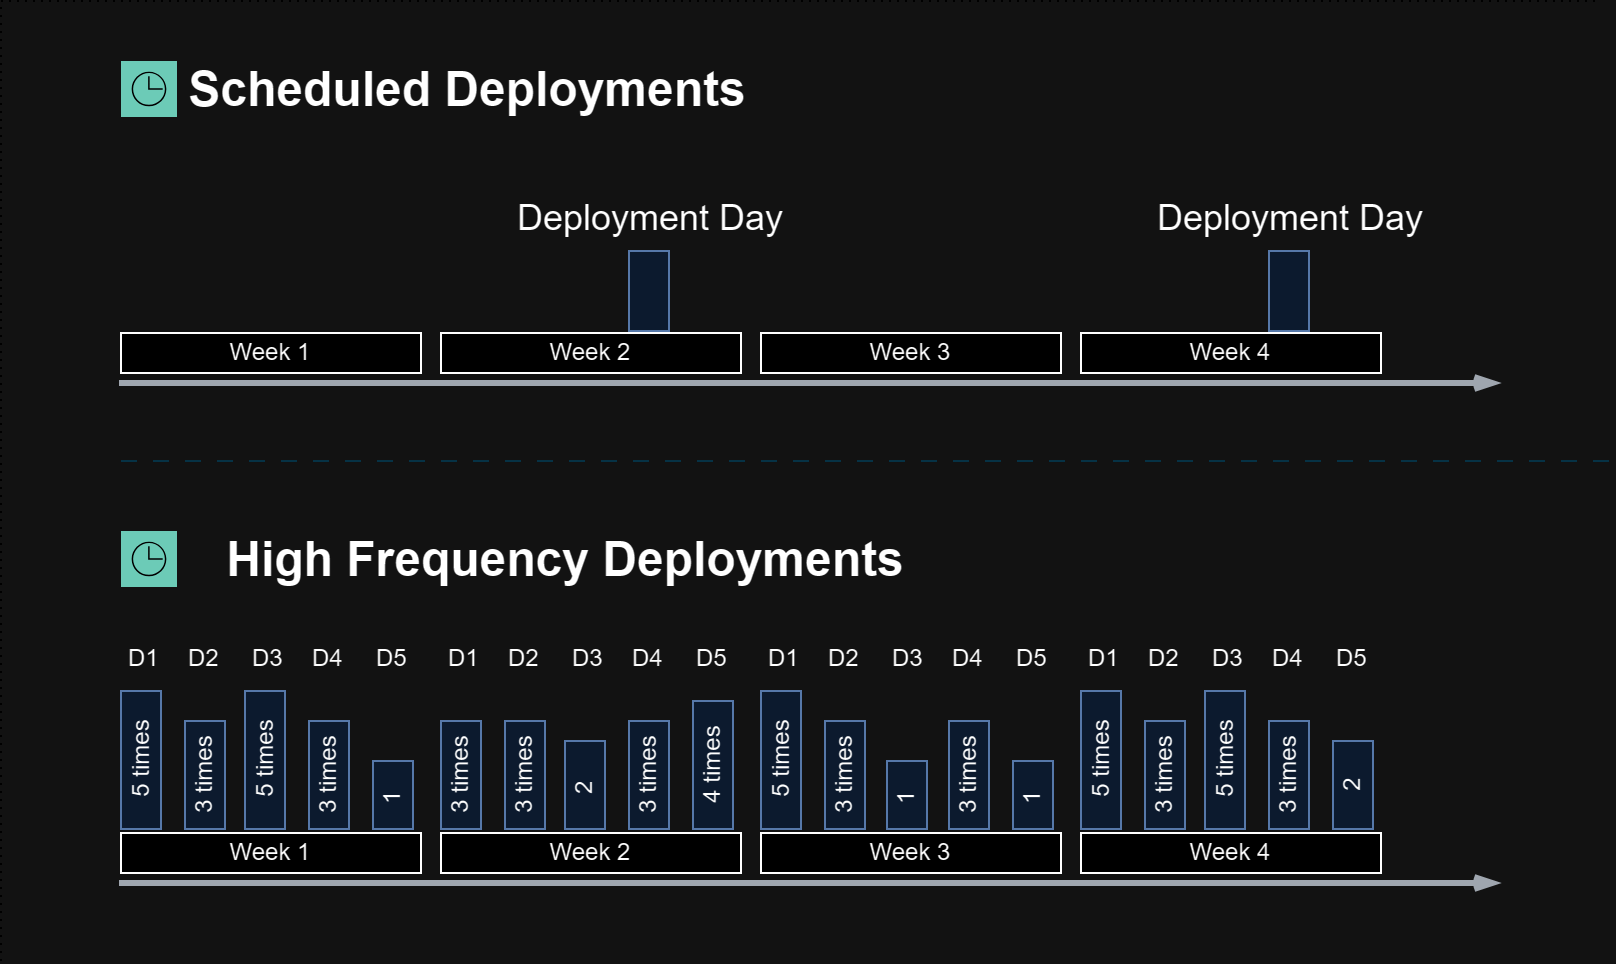Select Week 4 D1 bar labeled 5 times
The height and width of the screenshot is (964, 1616).
1101,760
